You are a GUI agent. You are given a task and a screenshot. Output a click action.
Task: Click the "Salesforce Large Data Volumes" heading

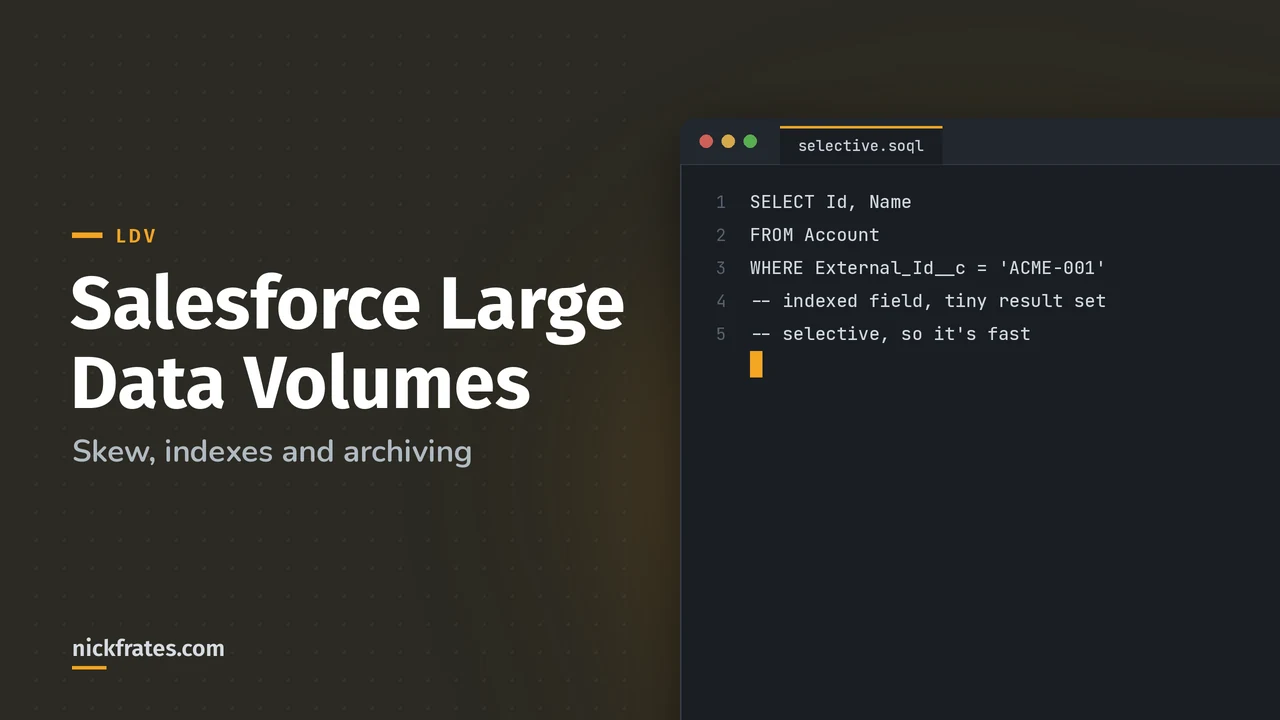(348, 343)
